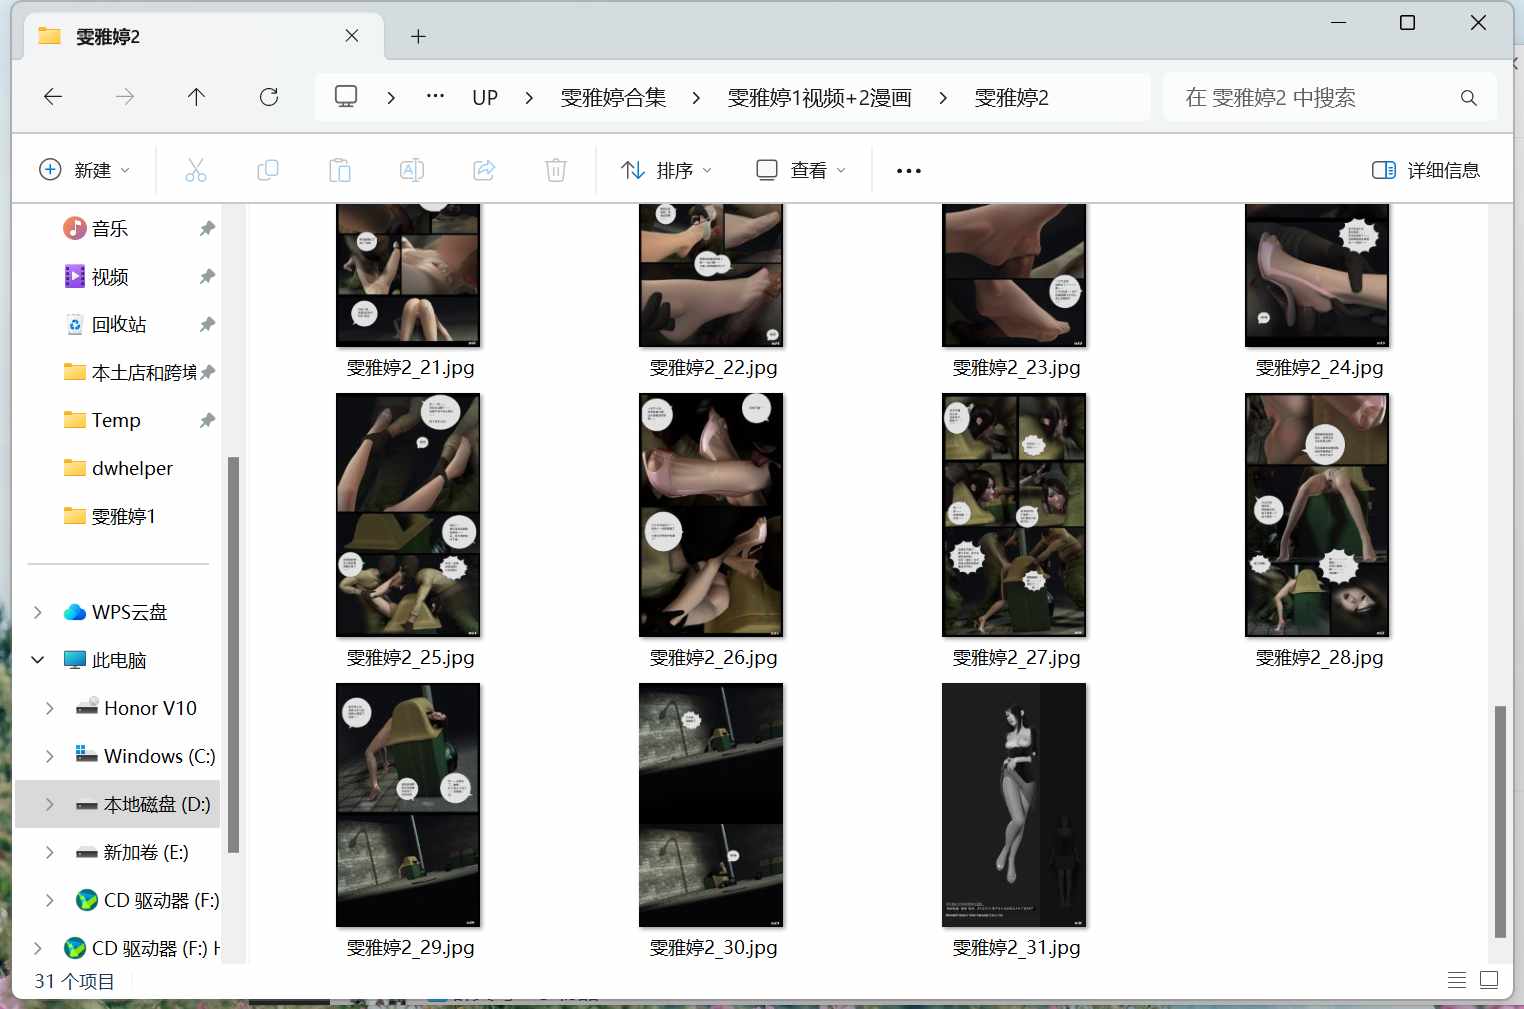Expand the CD 驱动器 (F:) node under 此电脑
Screen dimensions: 1524x1009
50,901
